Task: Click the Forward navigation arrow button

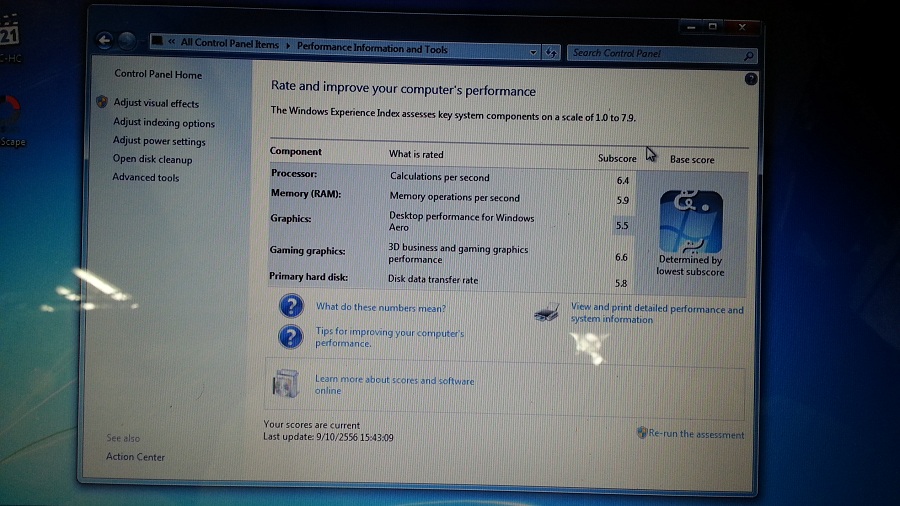Action: (127, 41)
